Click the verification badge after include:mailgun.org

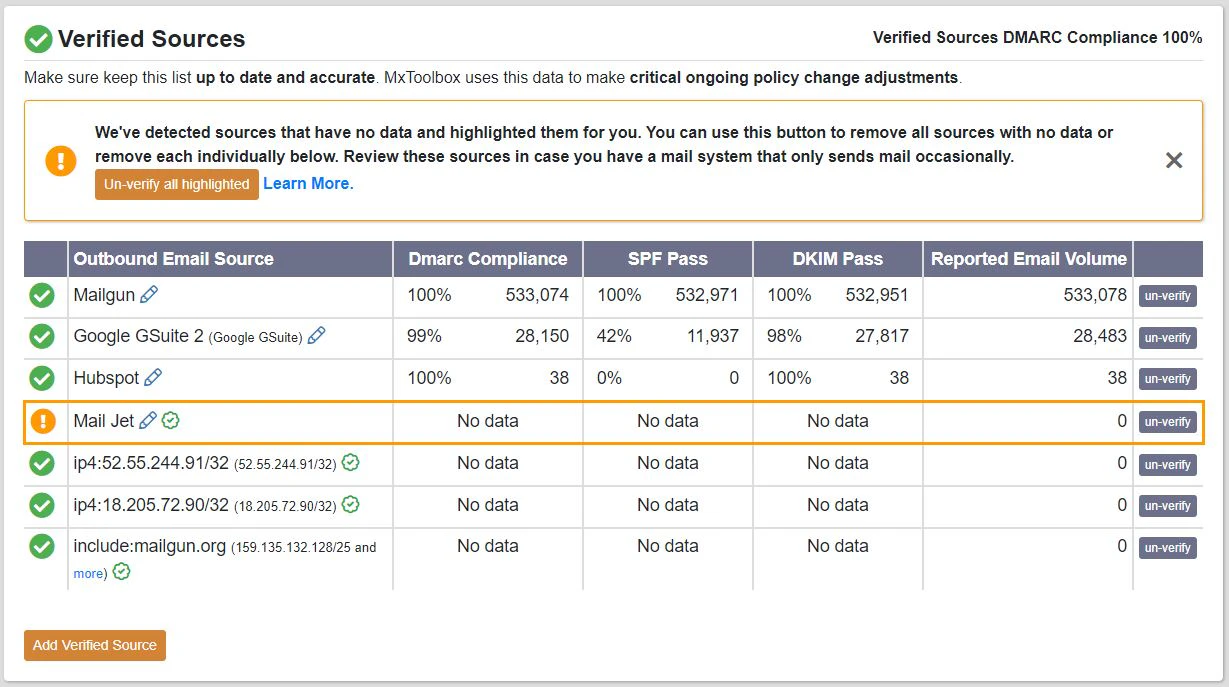pyautogui.click(x=122, y=572)
